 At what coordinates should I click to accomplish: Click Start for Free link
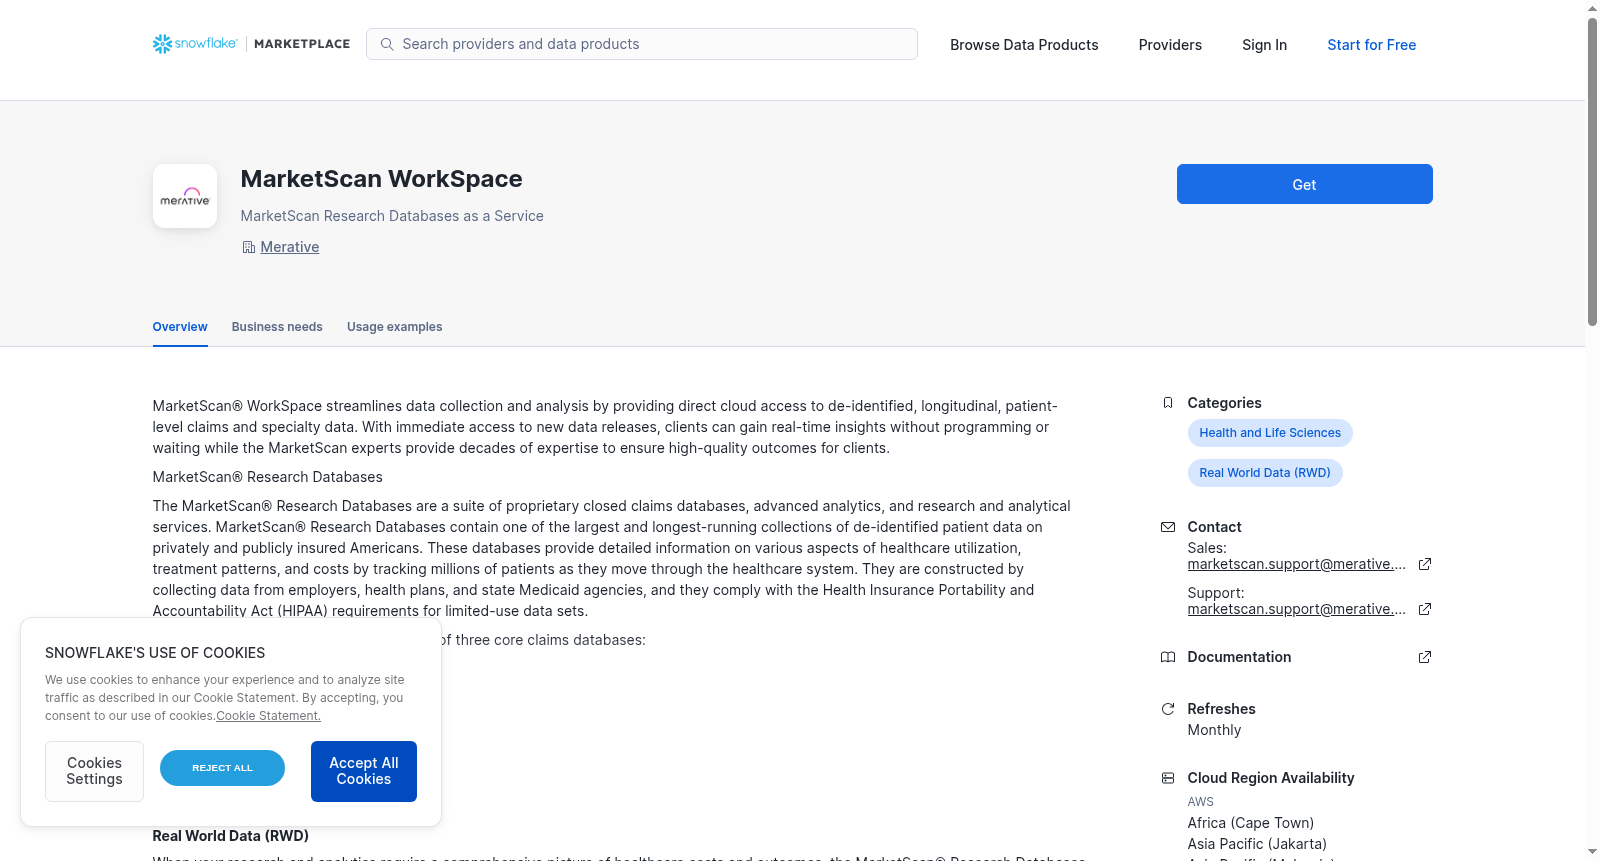(1371, 45)
